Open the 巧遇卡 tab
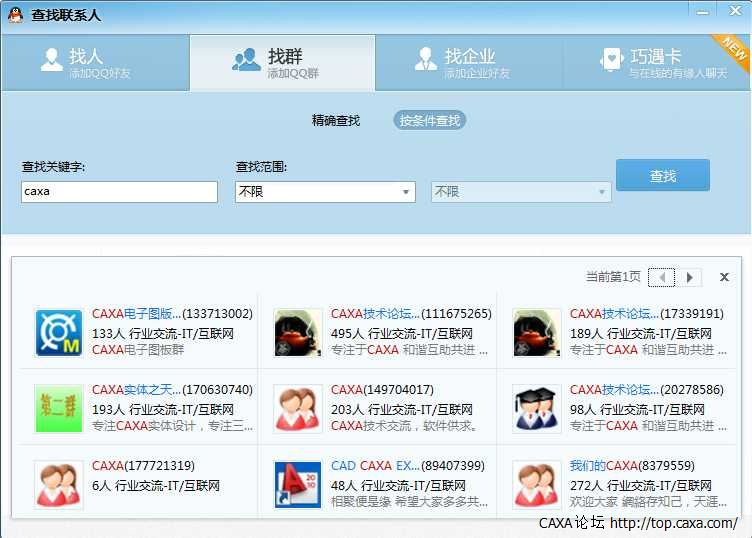This screenshot has width=752, height=538. 656,62
